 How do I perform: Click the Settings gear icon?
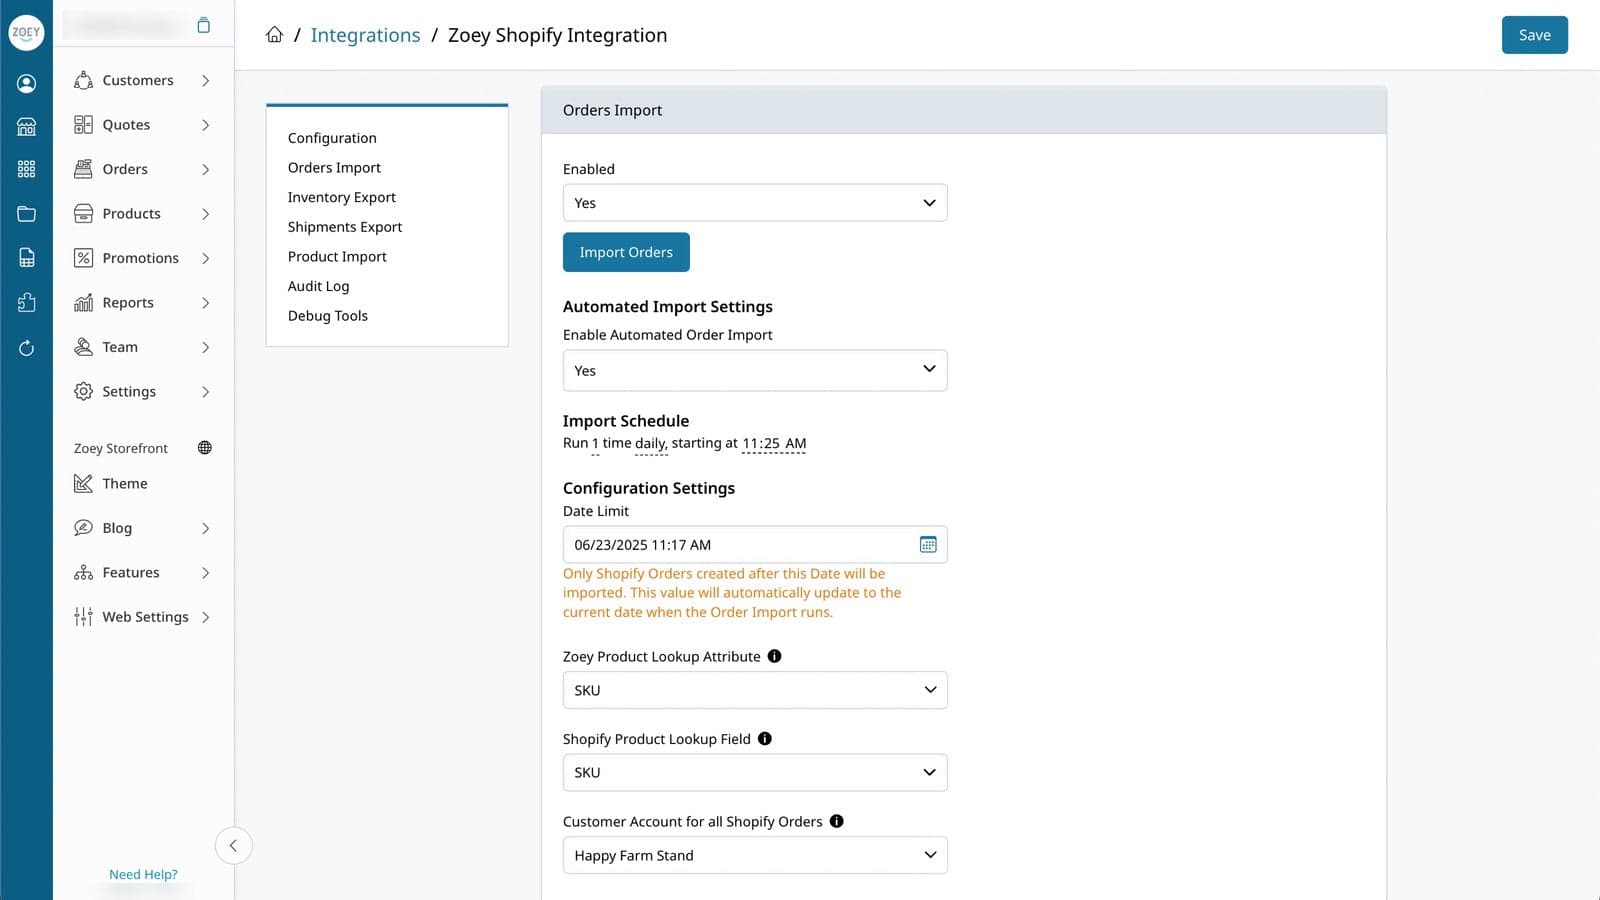point(83,391)
